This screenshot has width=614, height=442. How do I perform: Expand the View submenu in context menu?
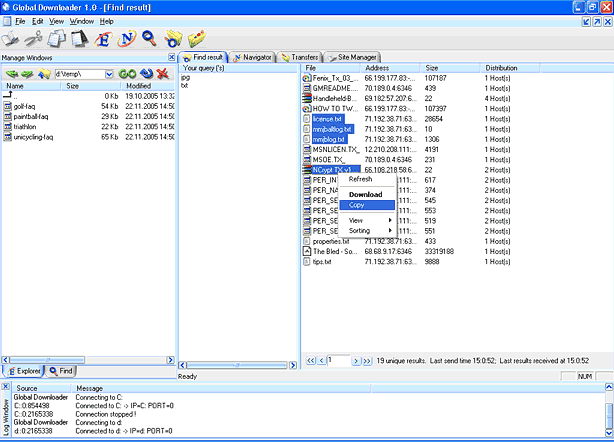point(367,220)
